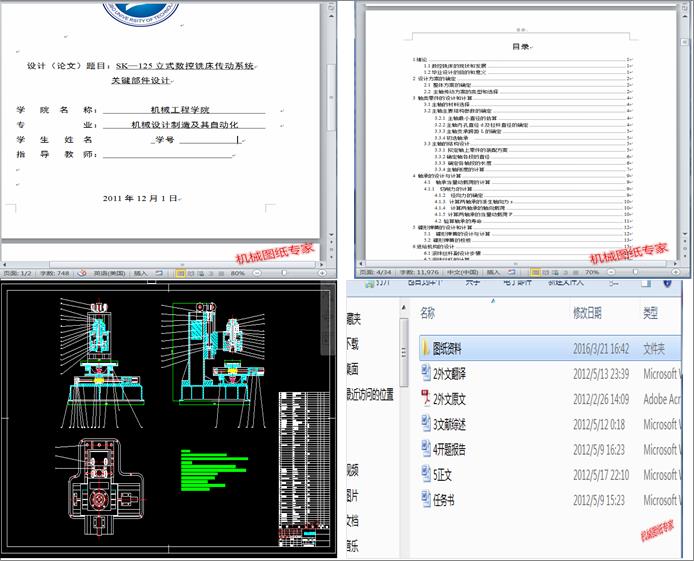Toggle 插入 mode in left Word status bar

click(140, 273)
